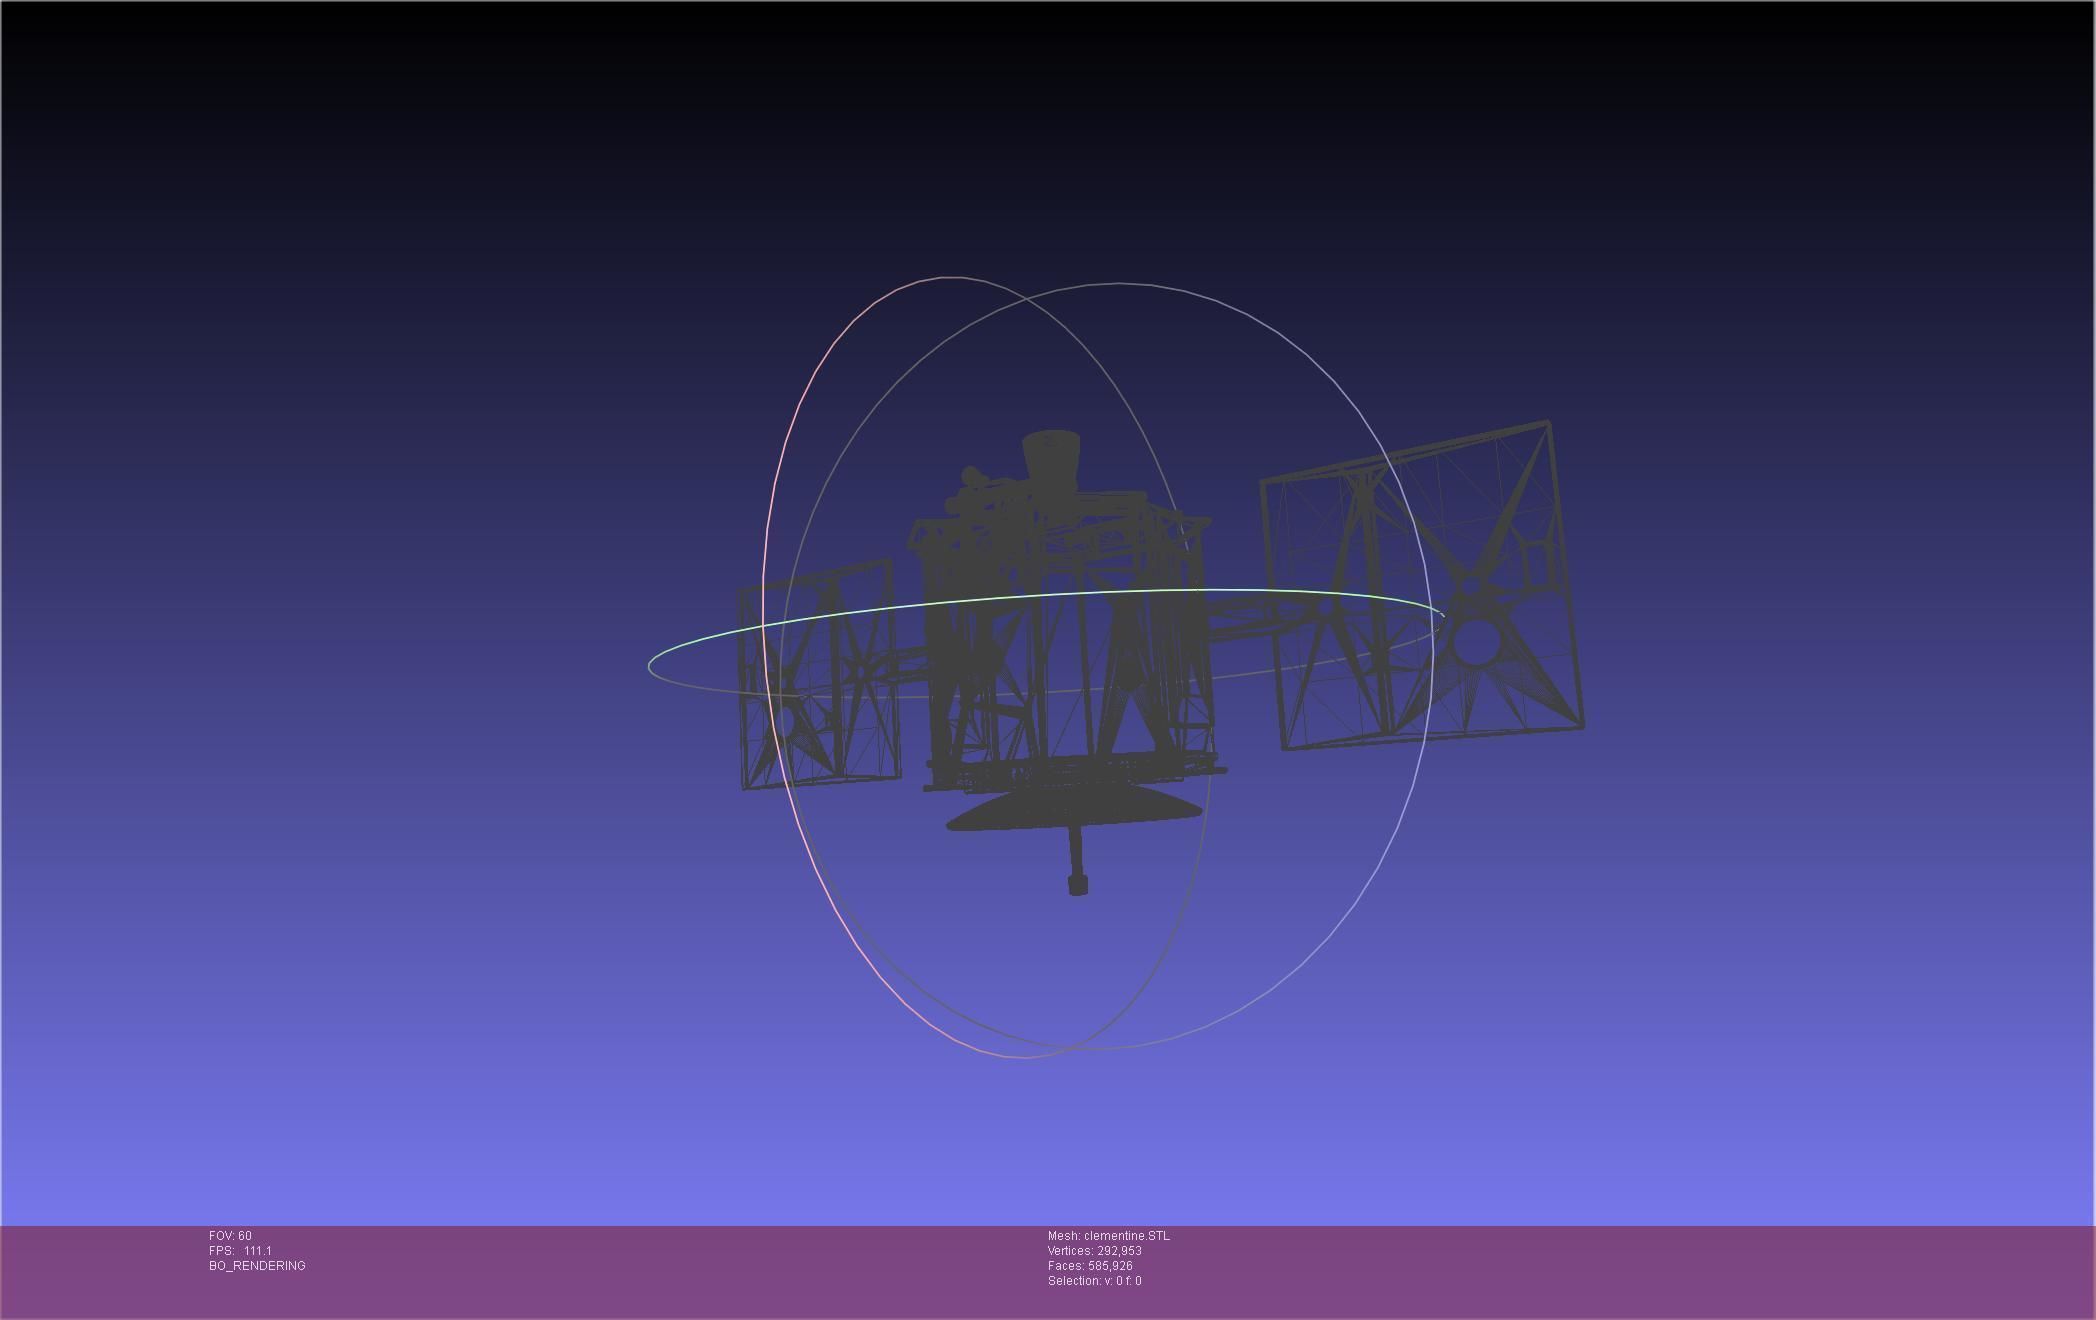Click the 'FOV: 60' status text
This screenshot has height=1320, width=2096.
point(230,1236)
